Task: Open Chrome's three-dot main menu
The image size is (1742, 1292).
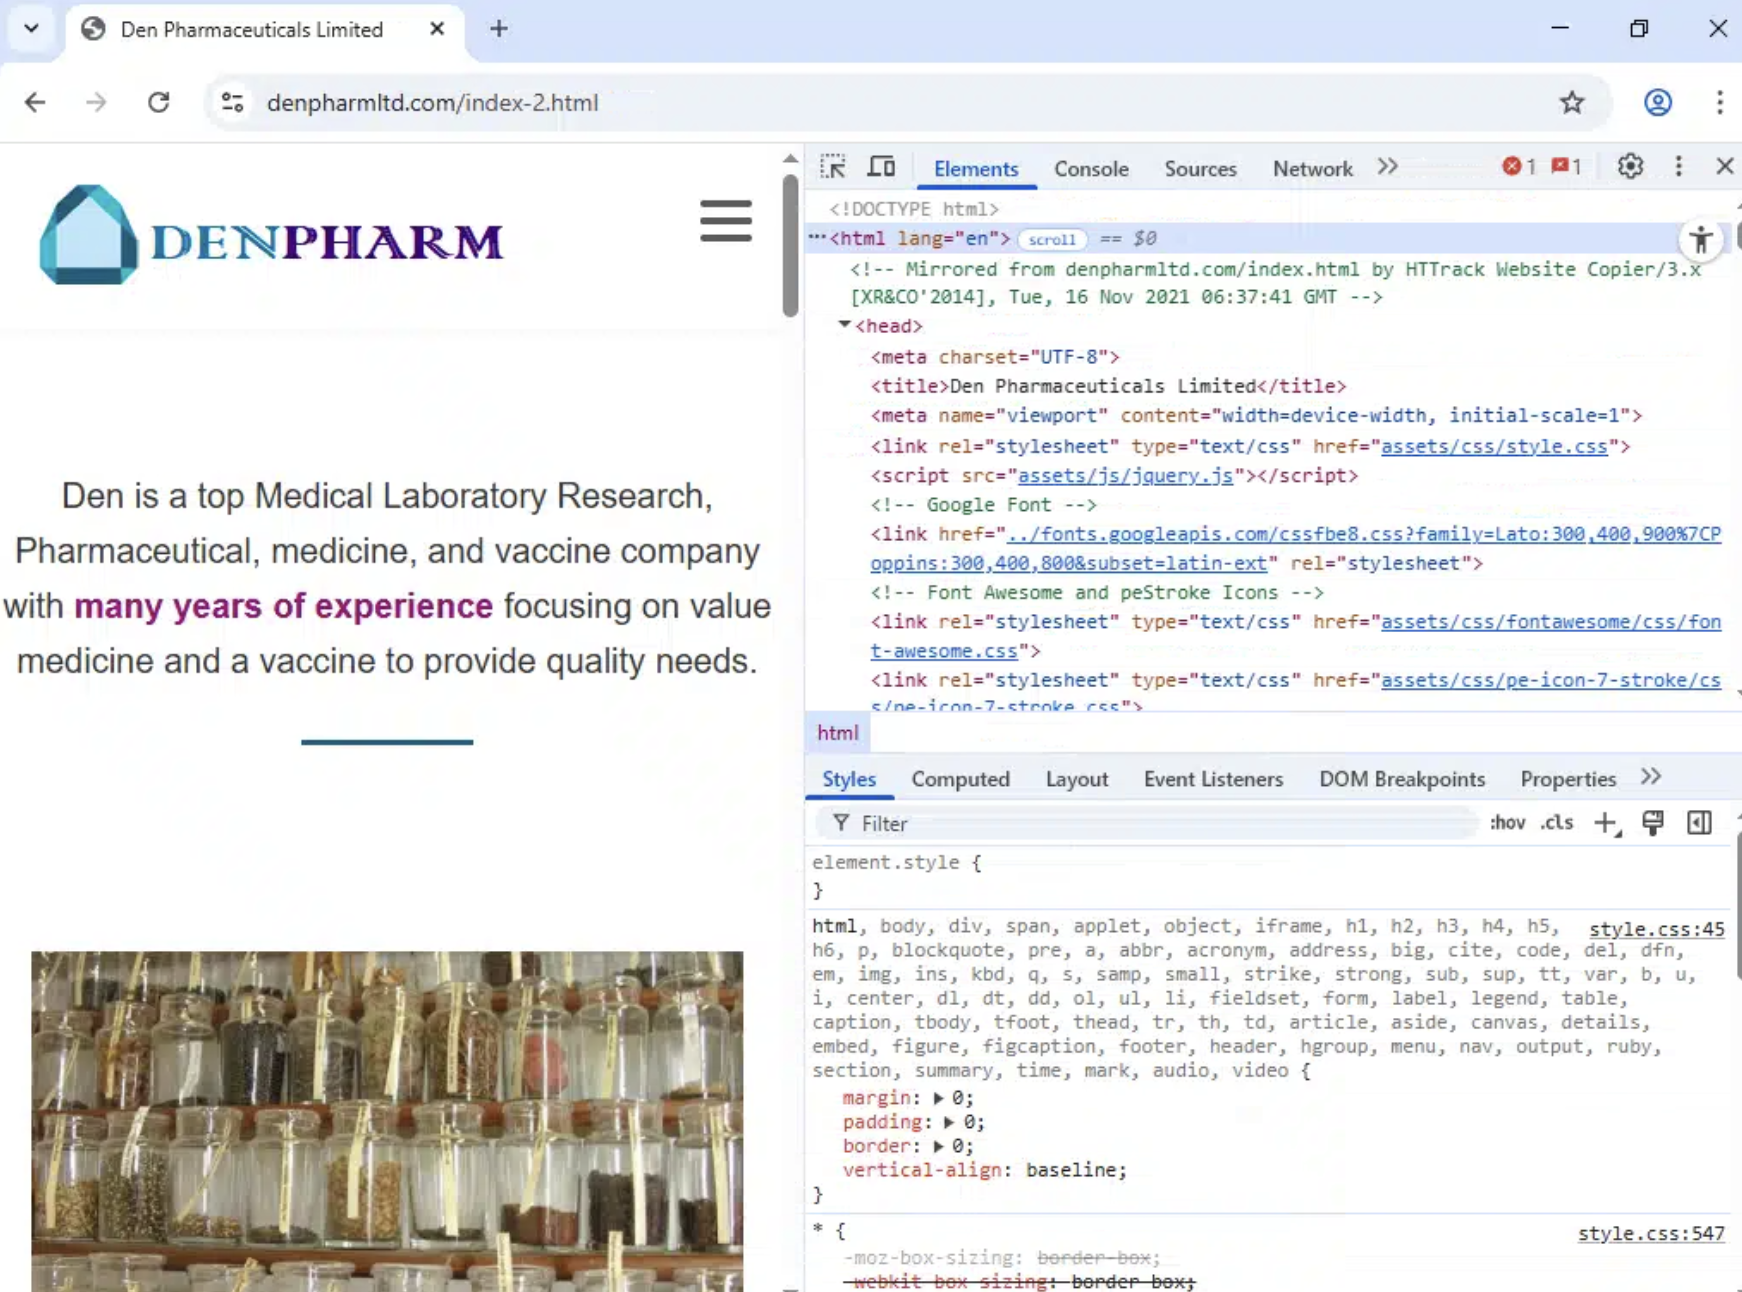Action: pos(1719,102)
